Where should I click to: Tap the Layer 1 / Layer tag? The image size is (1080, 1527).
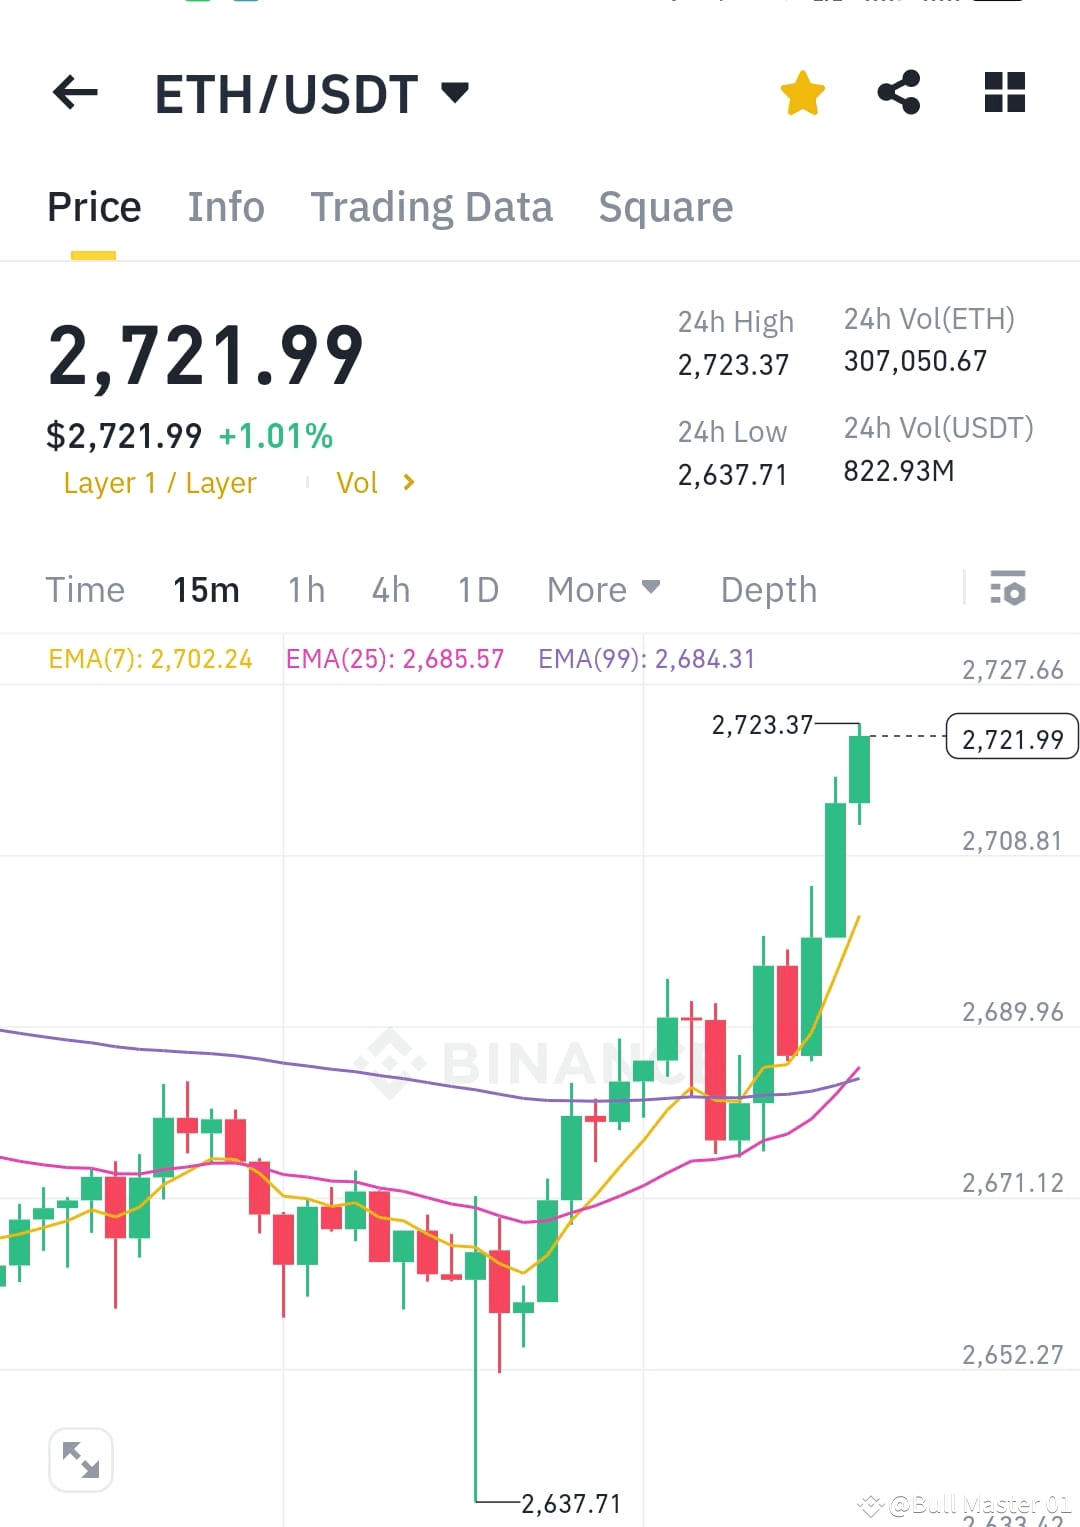coord(159,483)
